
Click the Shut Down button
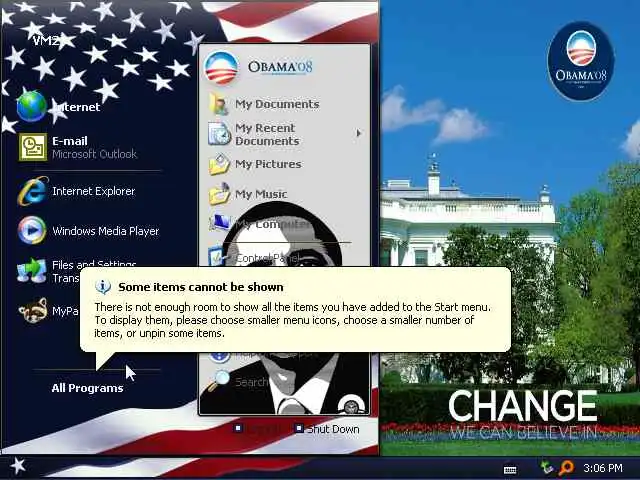point(327,429)
